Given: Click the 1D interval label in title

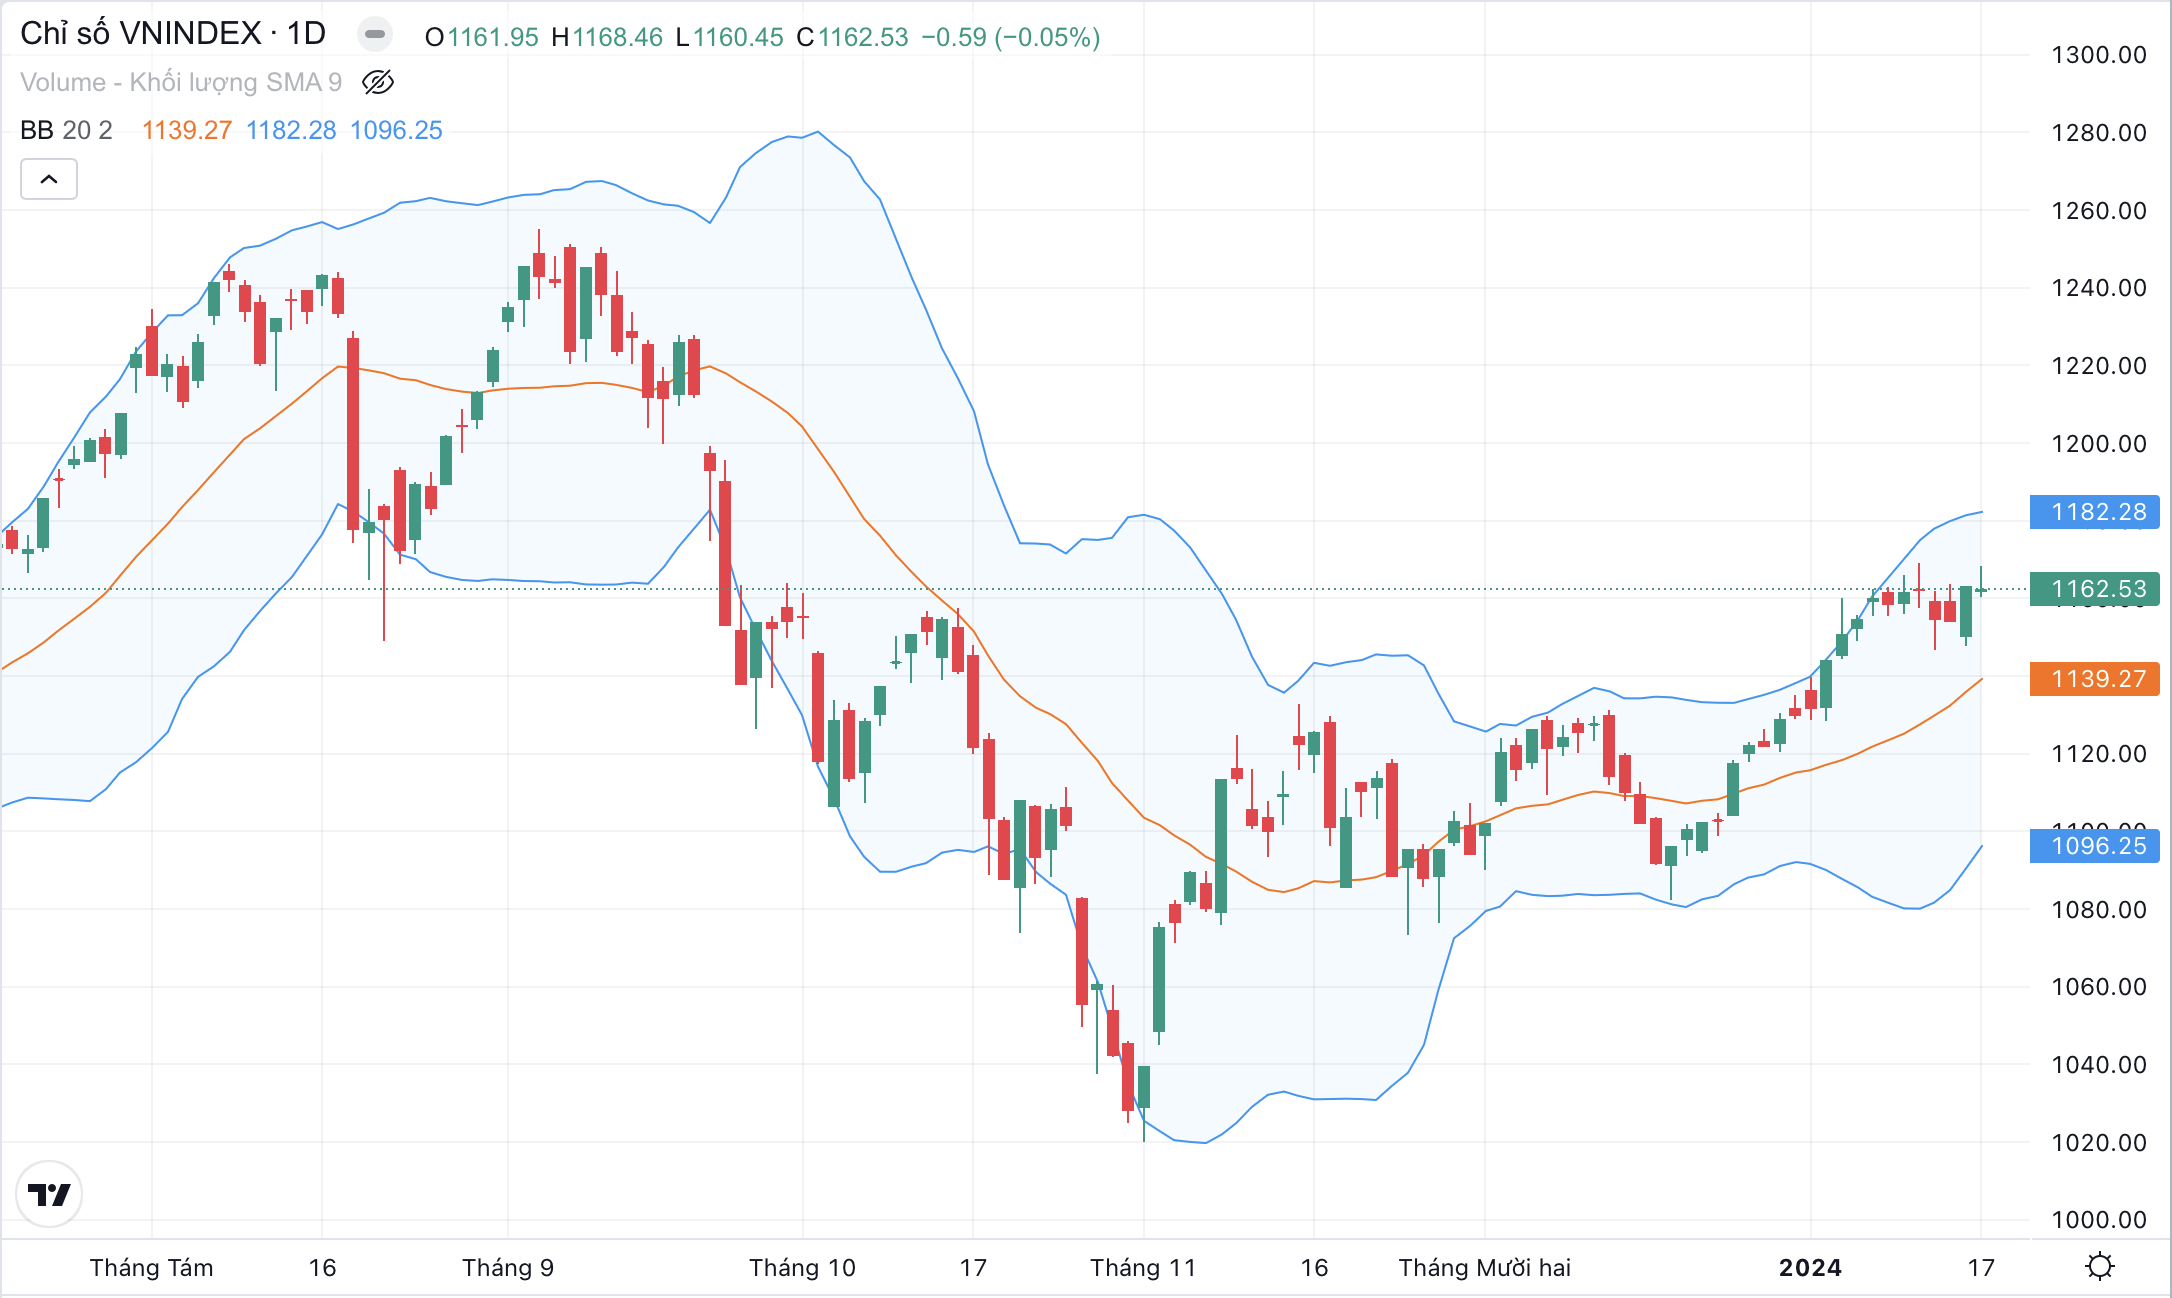Looking at the screenshot, I should coord(306,34).
